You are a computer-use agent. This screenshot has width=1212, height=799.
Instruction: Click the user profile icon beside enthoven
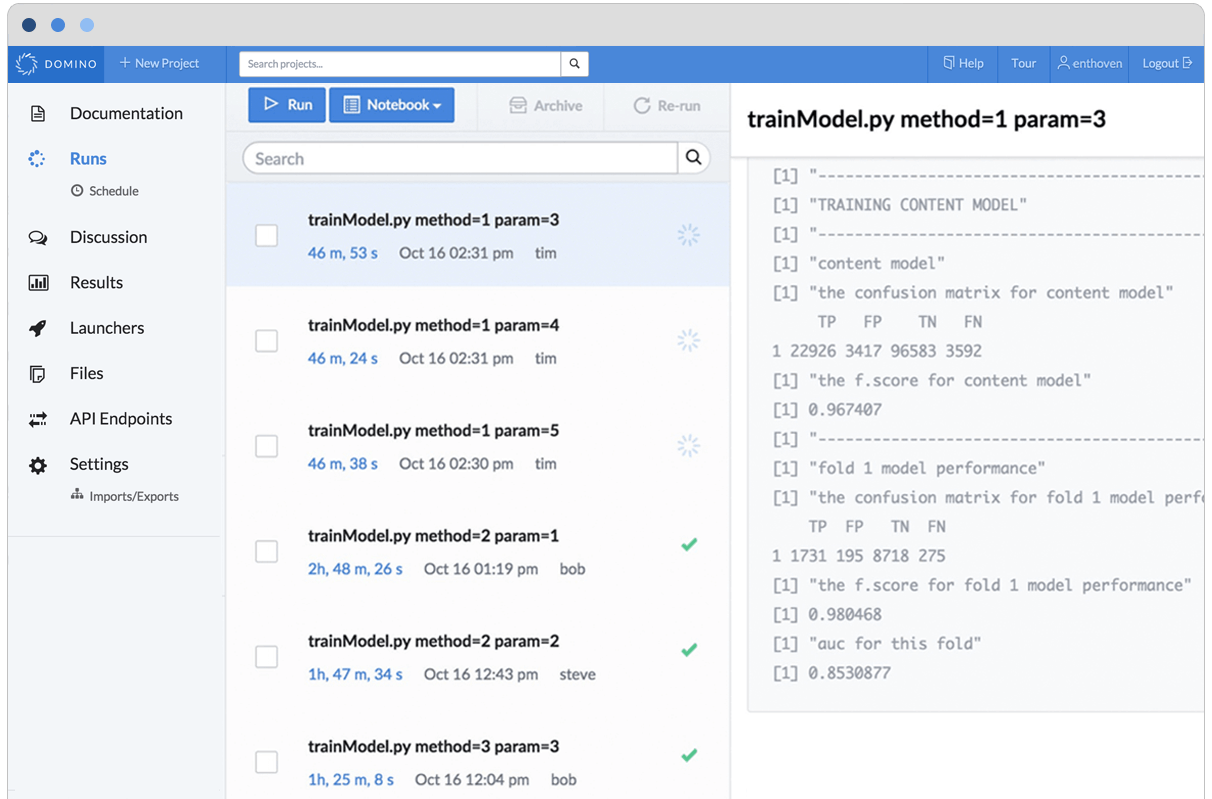[1064, 63]
